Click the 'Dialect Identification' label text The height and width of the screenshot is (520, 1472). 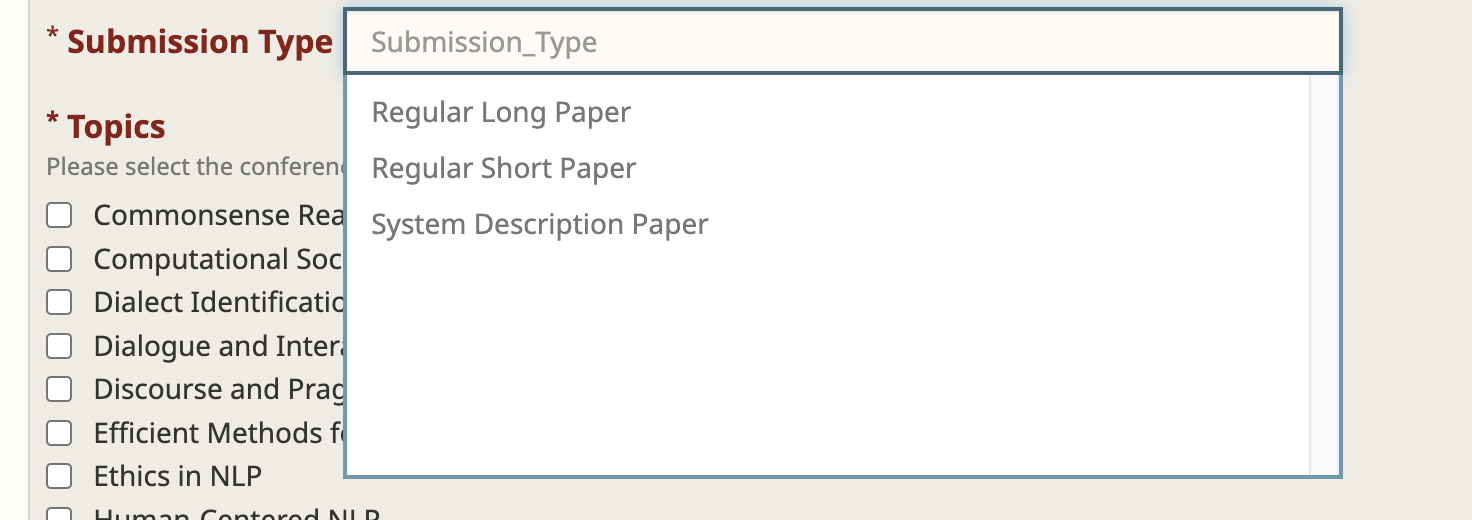(218, 302)
